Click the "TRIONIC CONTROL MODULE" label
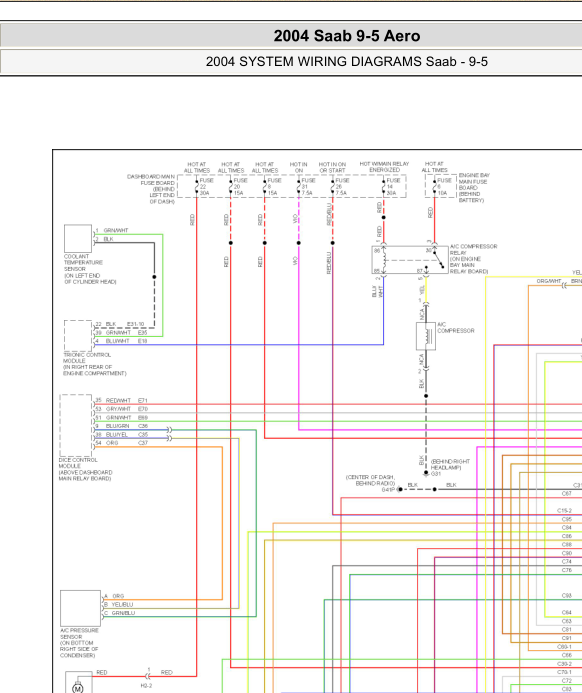This screenshot has height=693, width=582. point(87,358)
